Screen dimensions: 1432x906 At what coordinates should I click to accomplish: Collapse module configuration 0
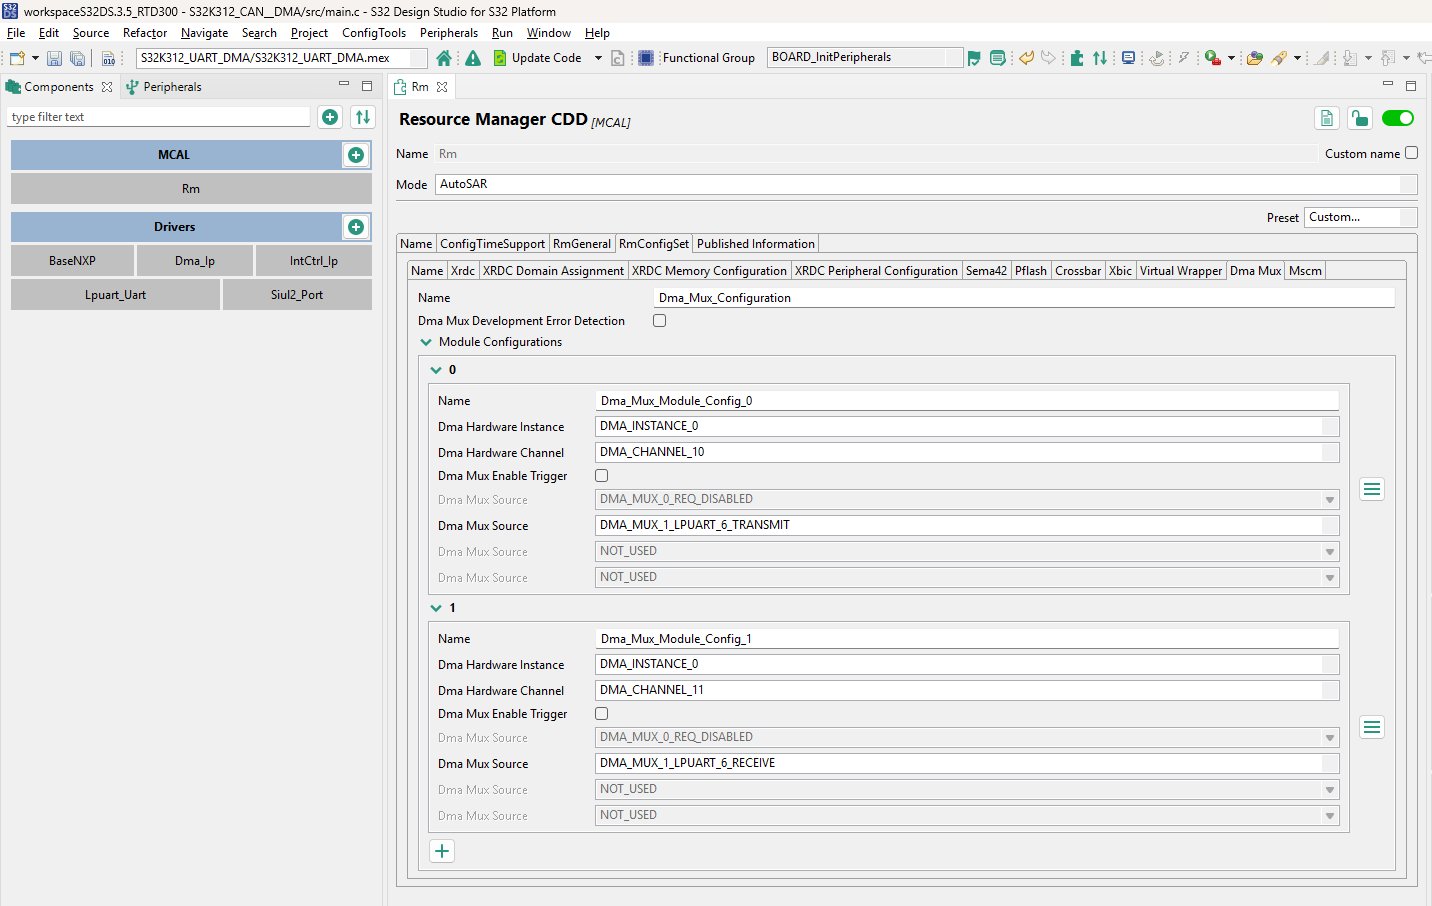pos(436,370)
